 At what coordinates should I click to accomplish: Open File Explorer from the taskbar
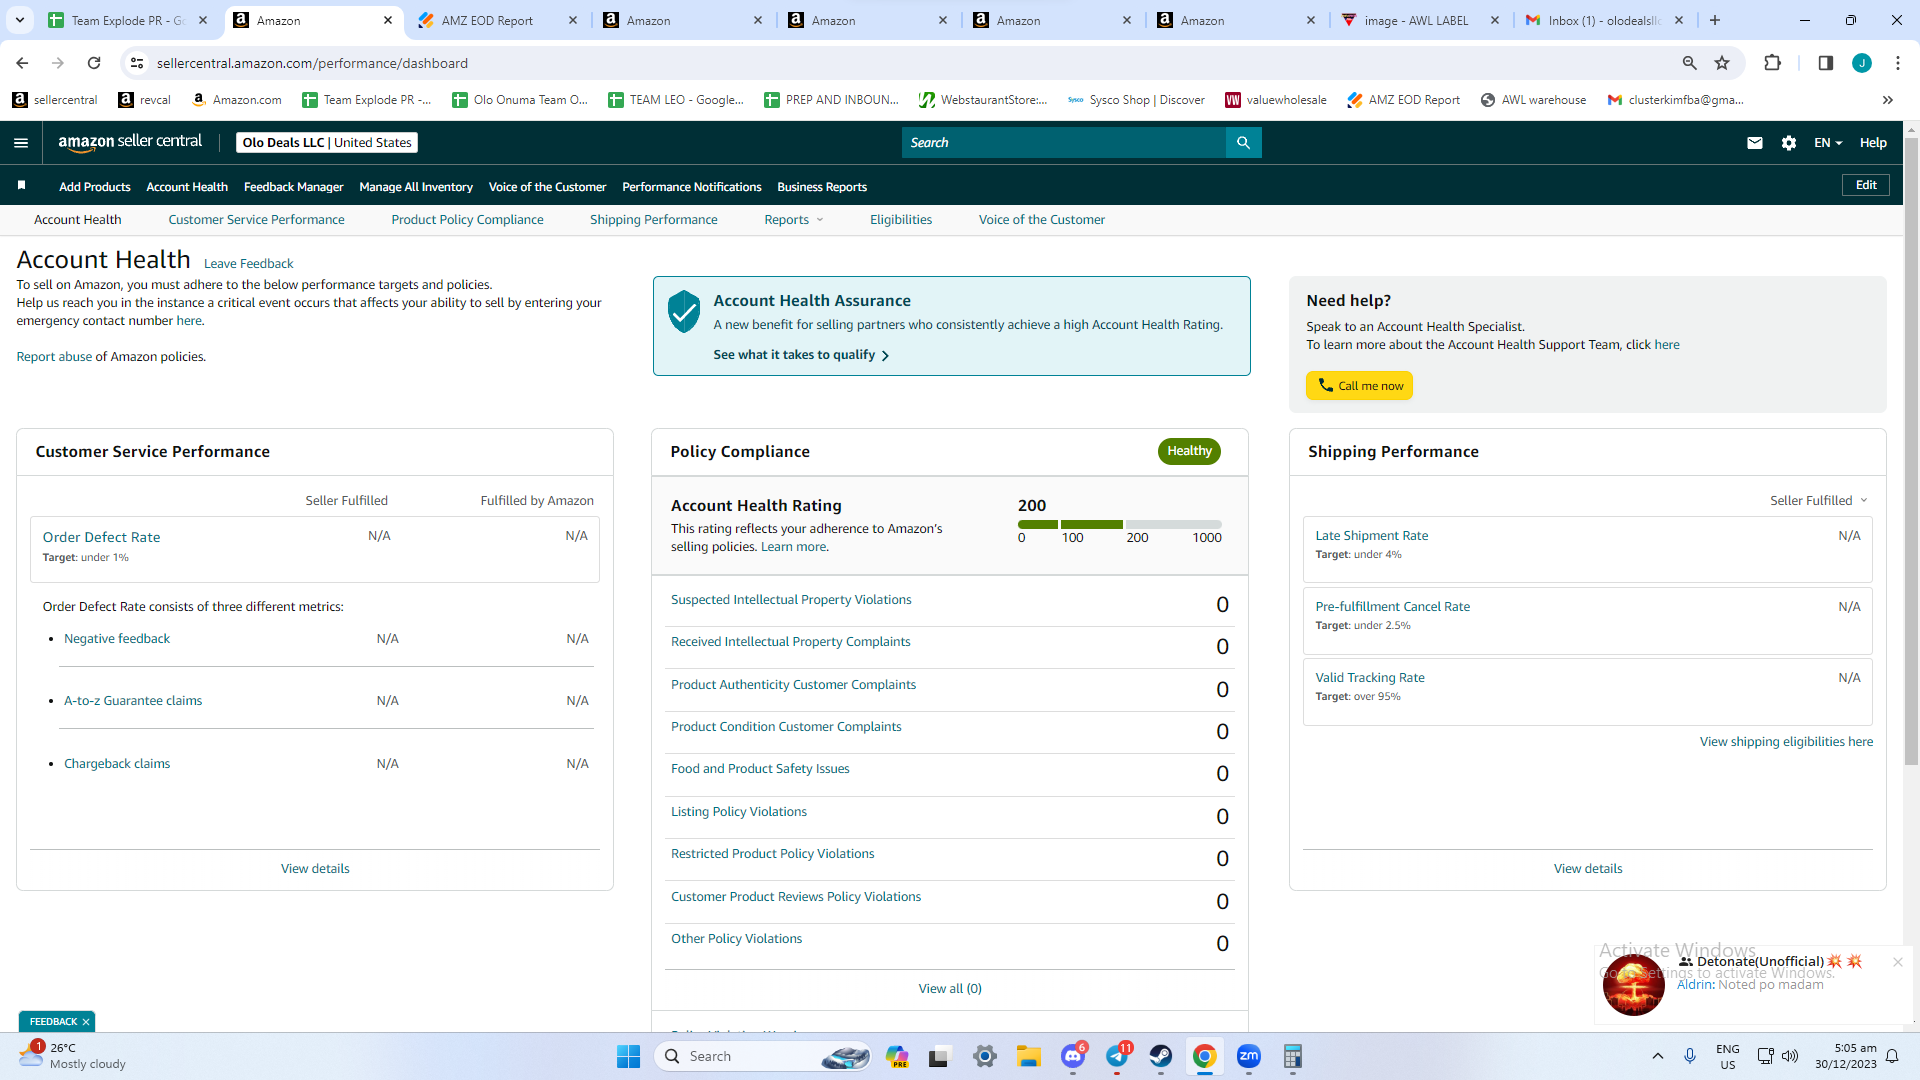pyautogui.click(x=1029, y=1056)
